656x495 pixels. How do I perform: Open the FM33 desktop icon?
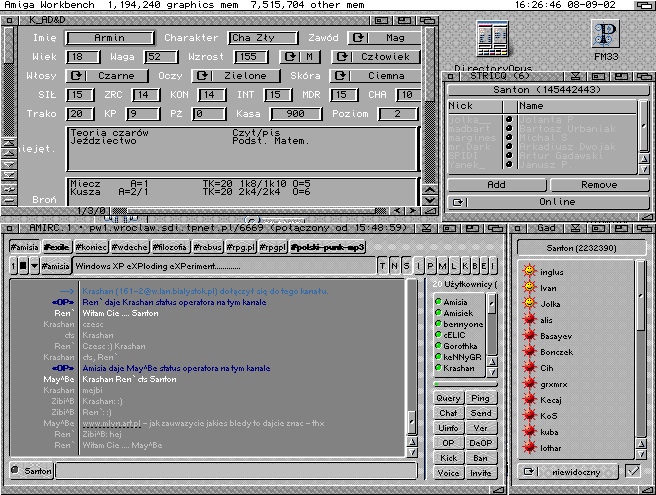pos(605,34)
